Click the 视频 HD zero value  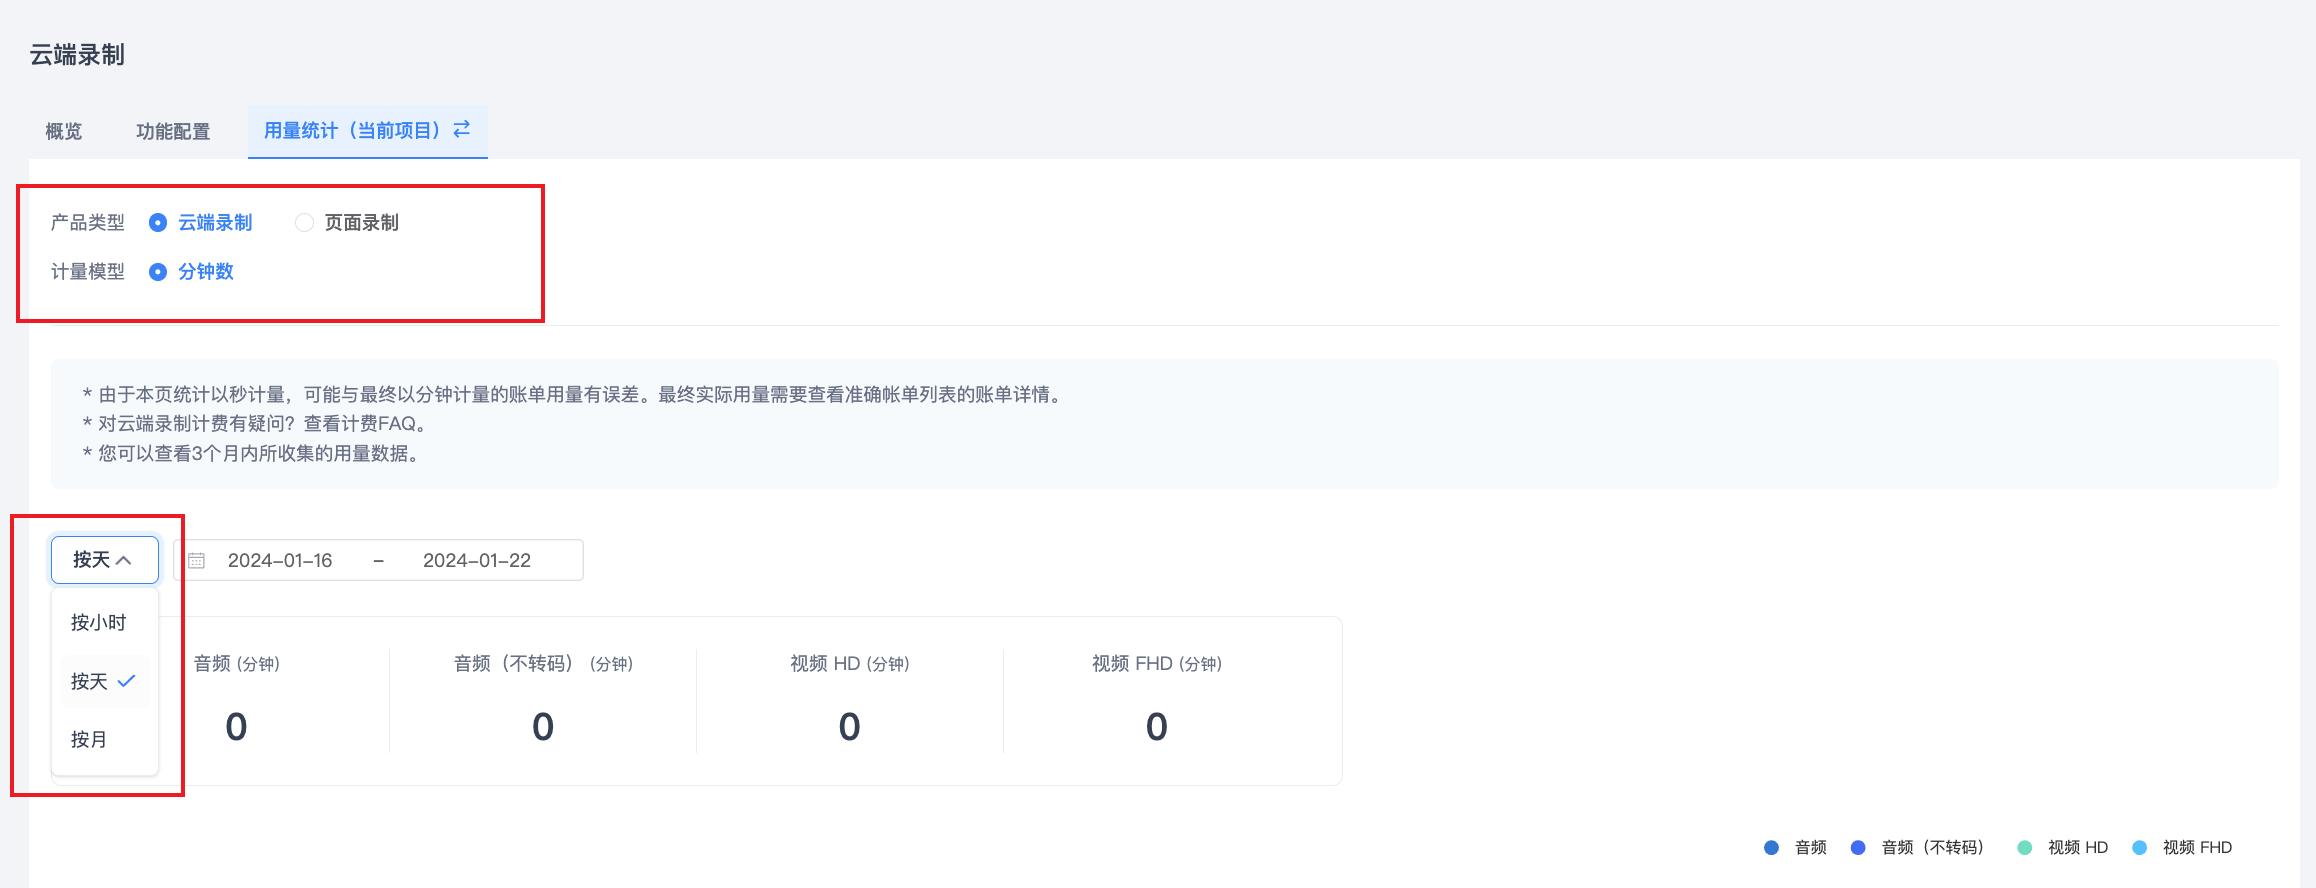850,727
